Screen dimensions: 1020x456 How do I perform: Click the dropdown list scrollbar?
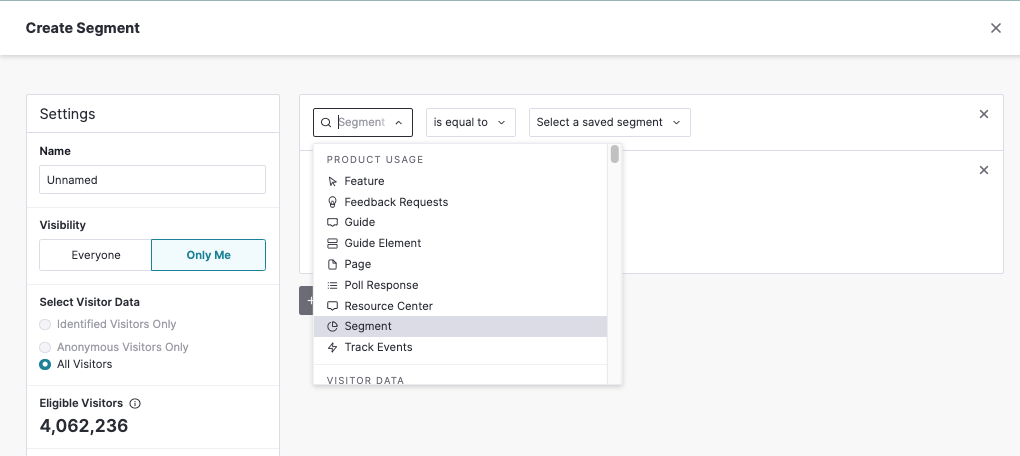(615, 154)
